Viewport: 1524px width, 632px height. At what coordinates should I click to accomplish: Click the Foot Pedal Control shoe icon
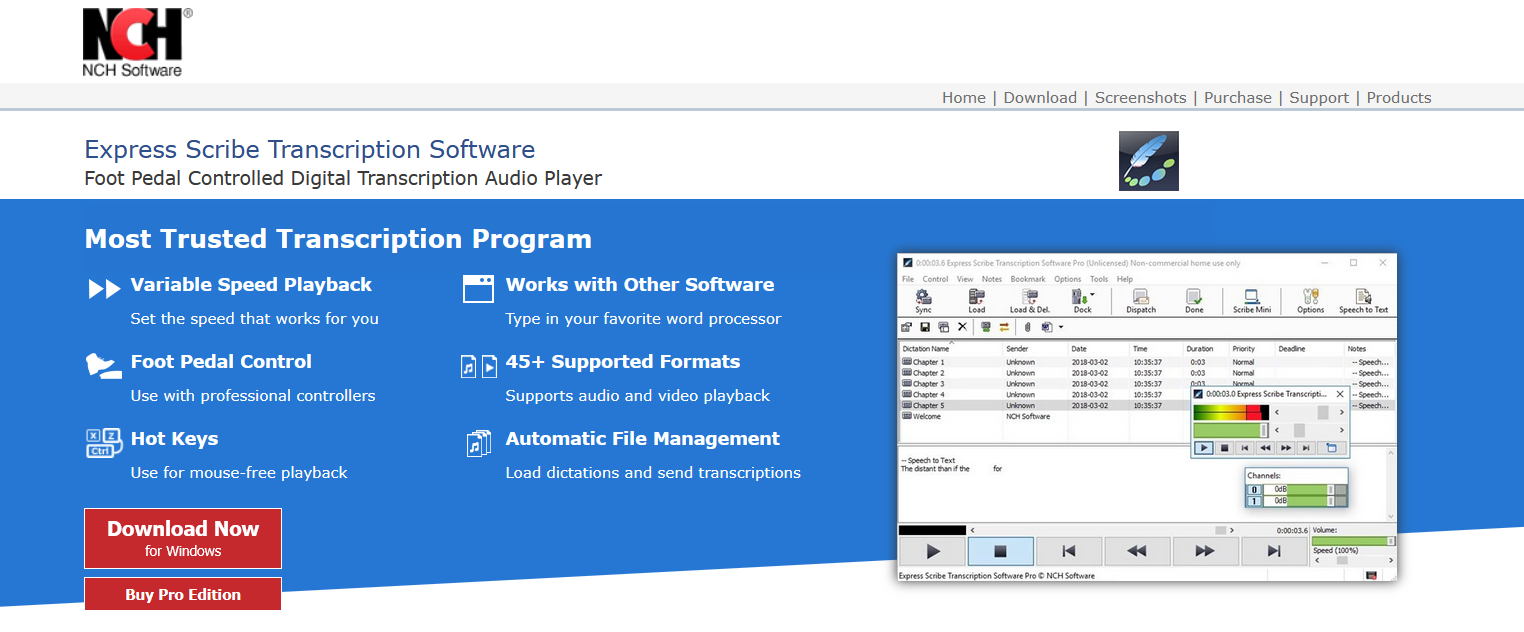pos(104,365)
